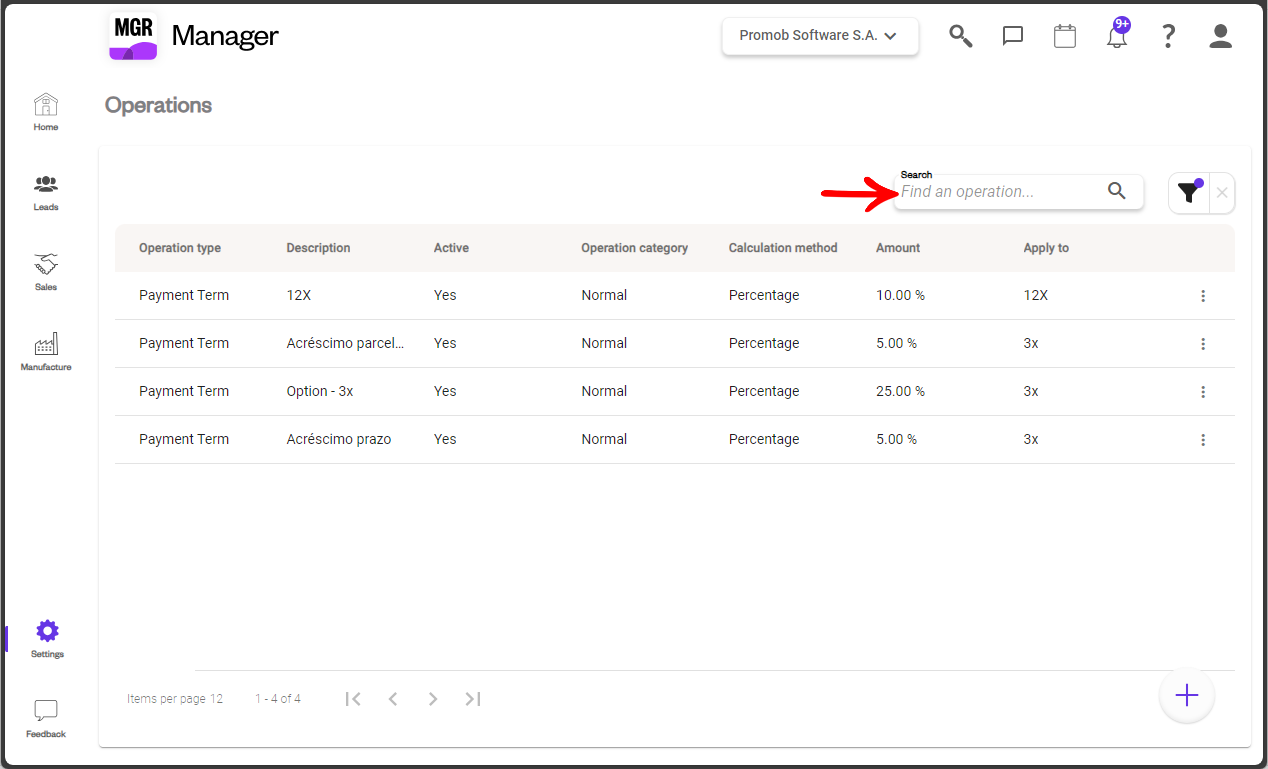The image size is (1268, 769).
Task: Open the notifications bell with 9+ badge
Action: pyautogui.click(x=1117, y=34)
